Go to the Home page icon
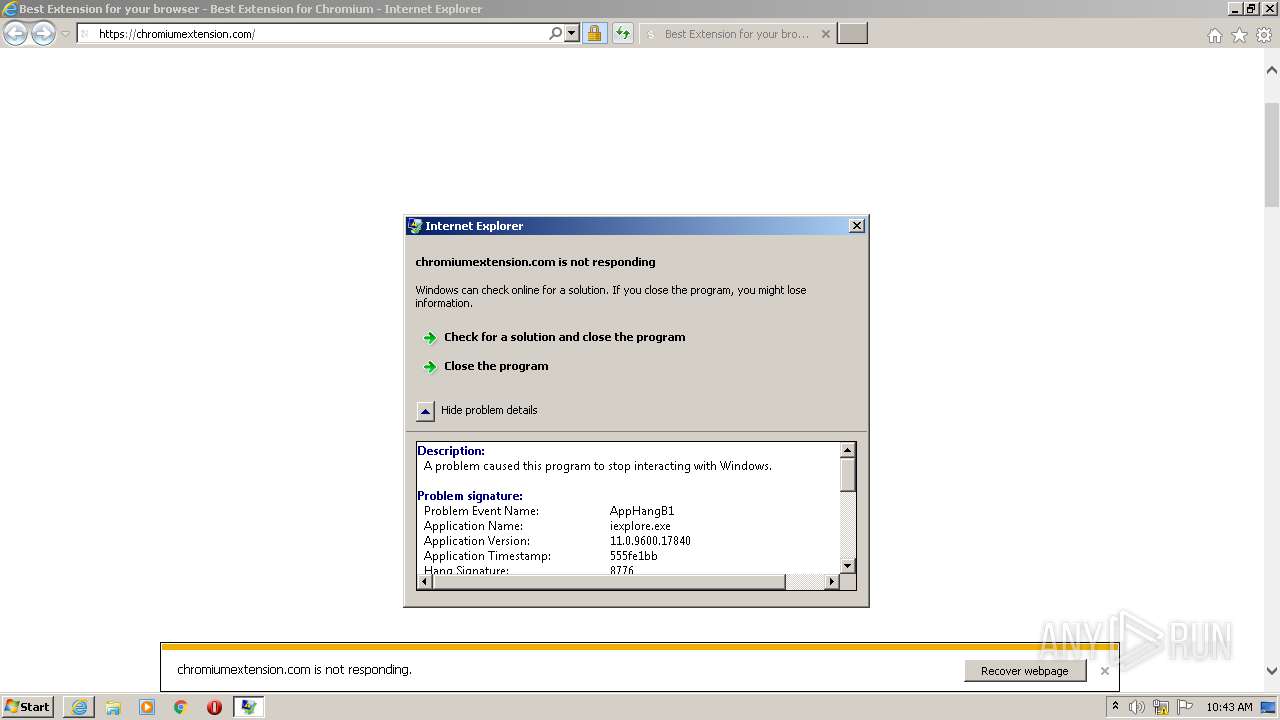Image resolution: width=1280 pixels, height=720 pixels. 1214,35
